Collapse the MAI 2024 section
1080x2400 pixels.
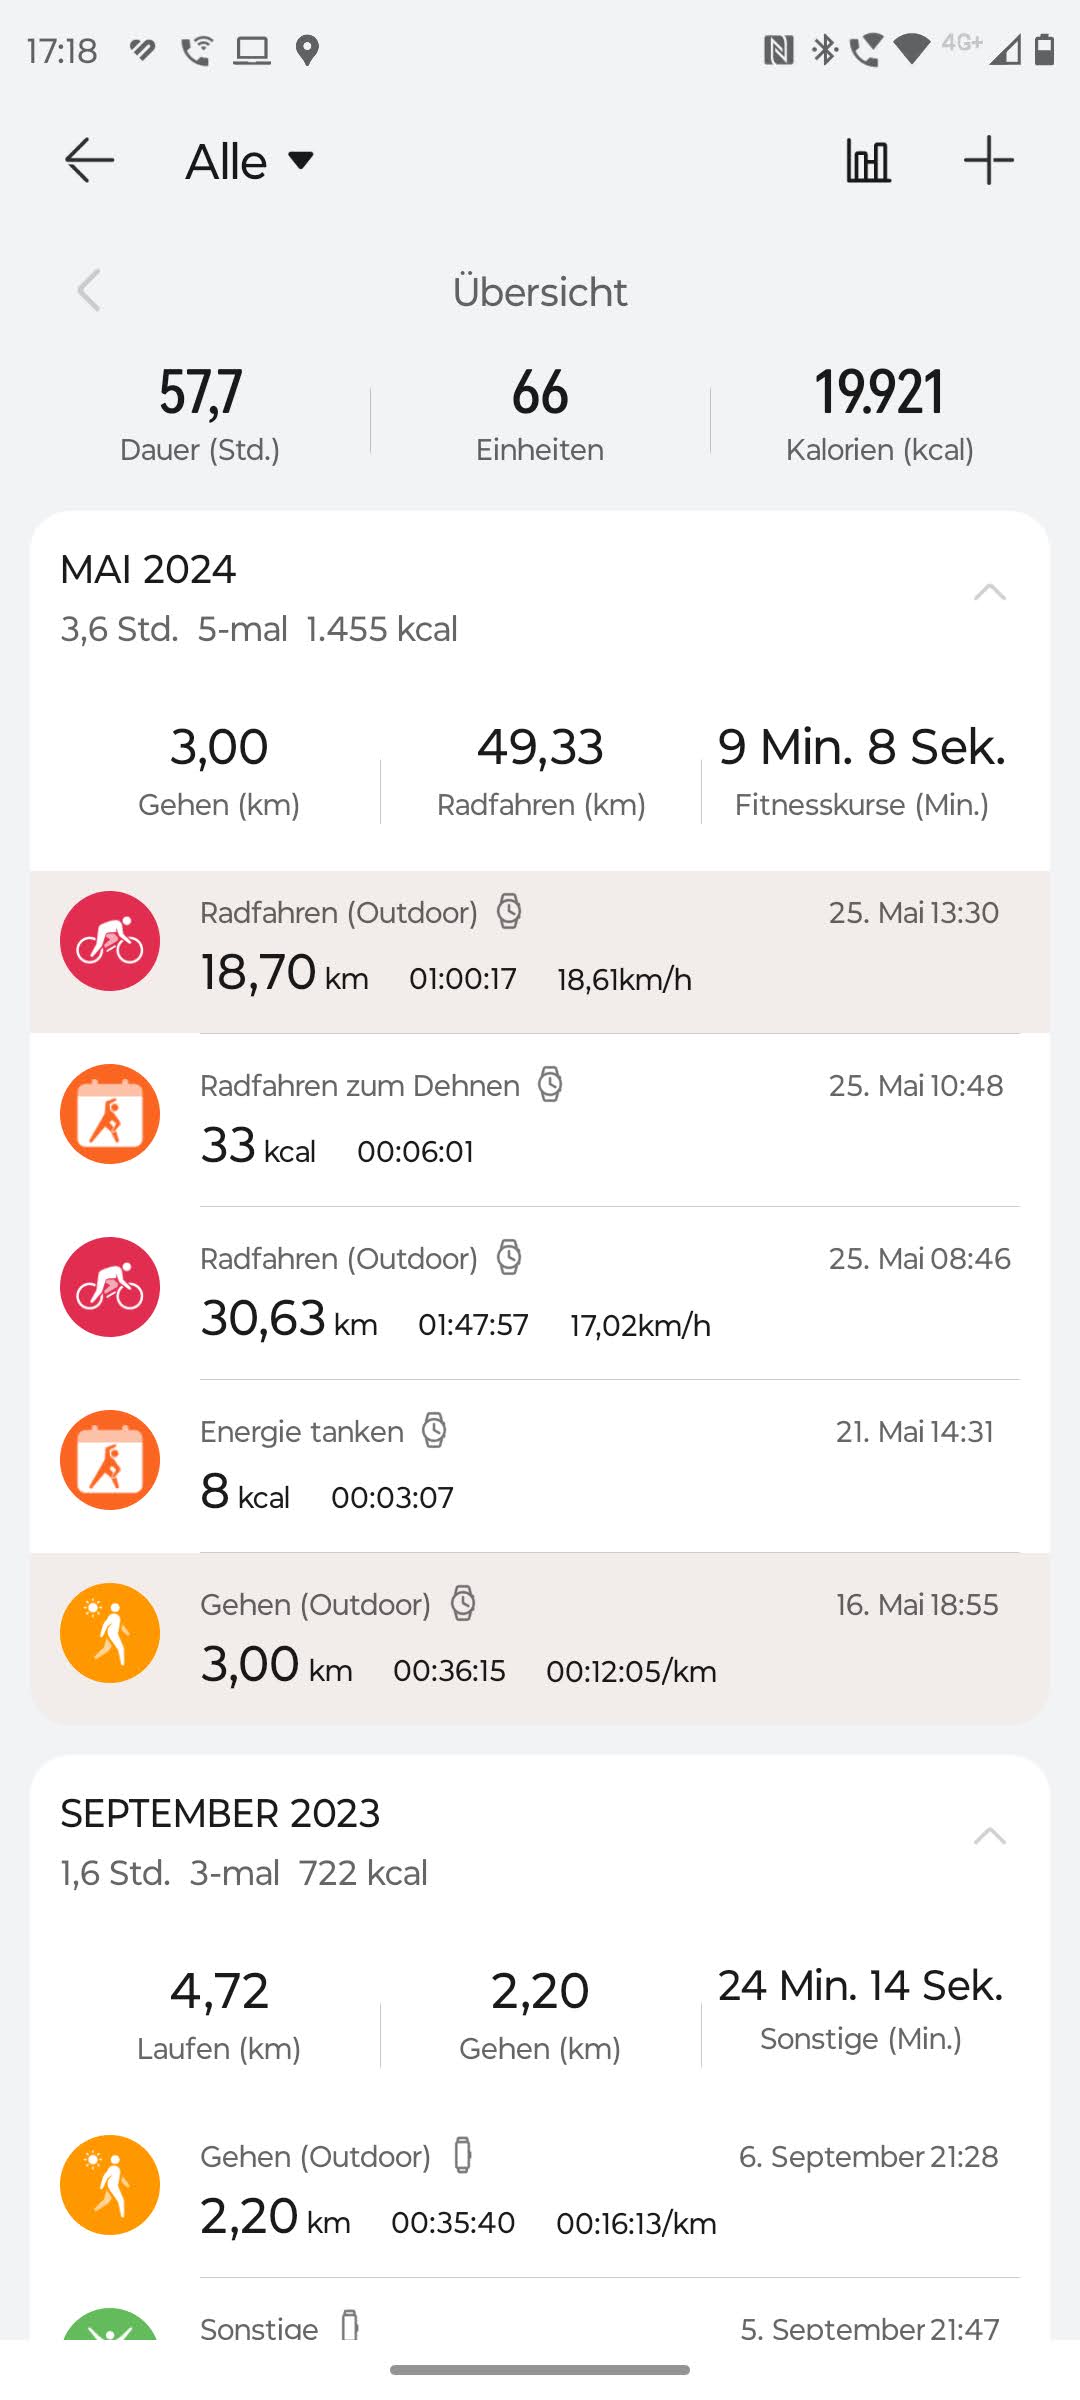click(989, 592)
